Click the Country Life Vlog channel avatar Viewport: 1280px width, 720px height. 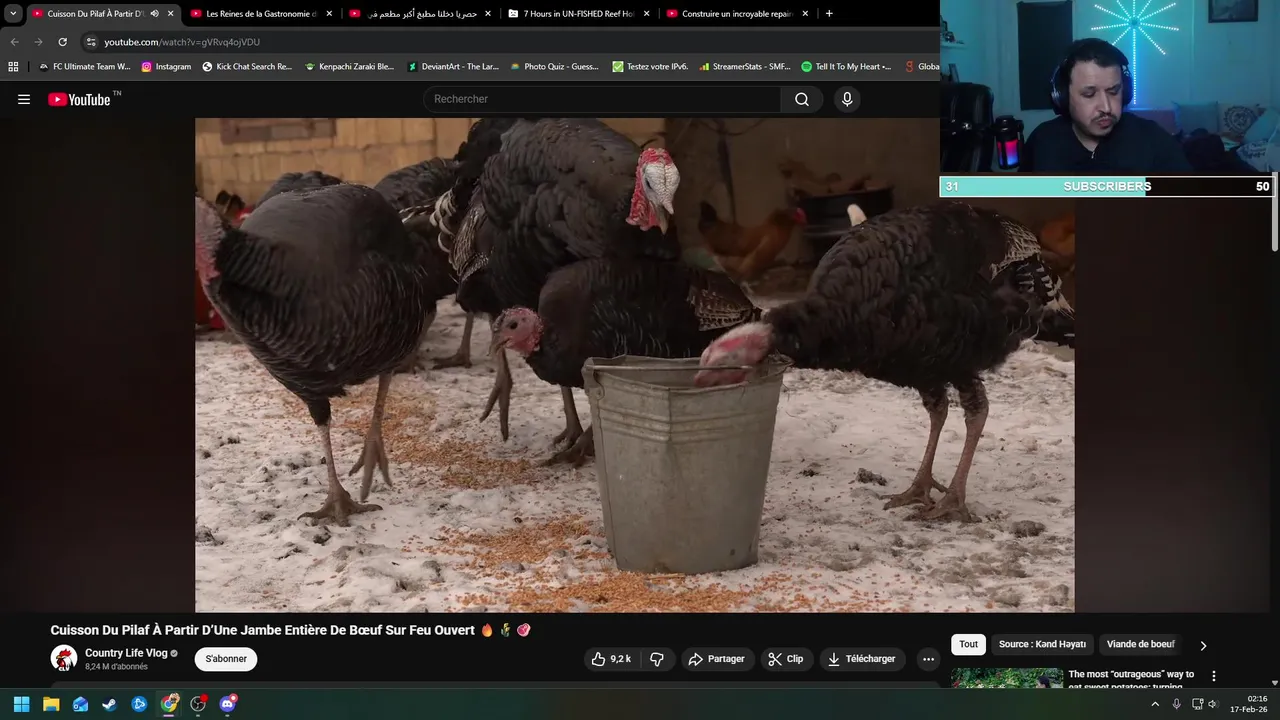pos(64,658)
